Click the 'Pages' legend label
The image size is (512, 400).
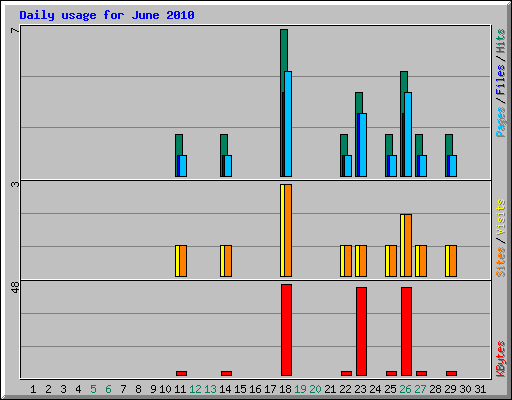[500, 122]
